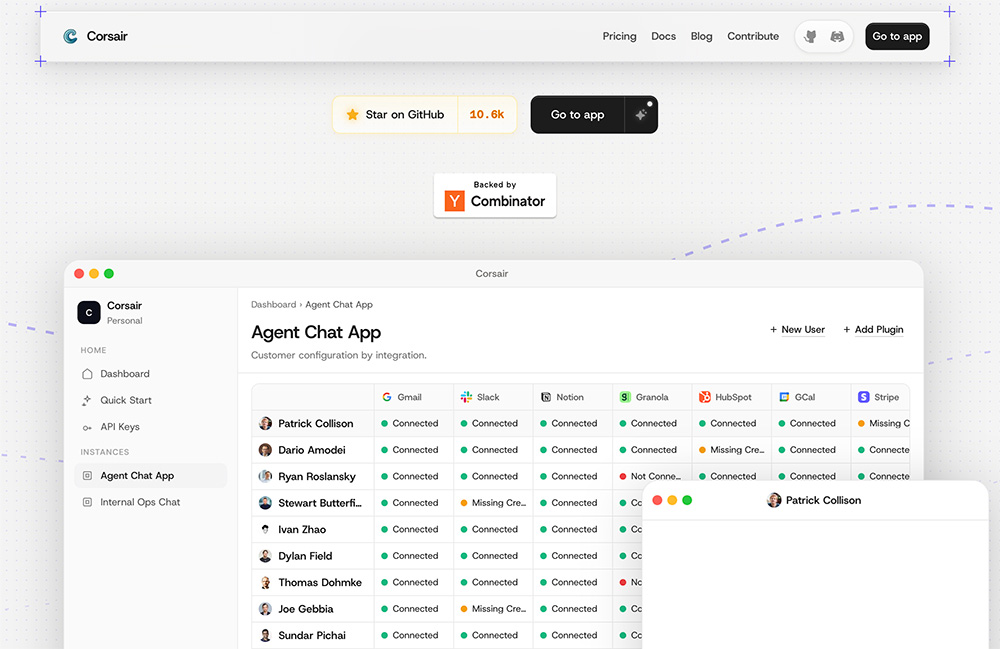Click the Joe Gebbia name cell
This screenshot has height=649, width=1000.
coord(312,609)
